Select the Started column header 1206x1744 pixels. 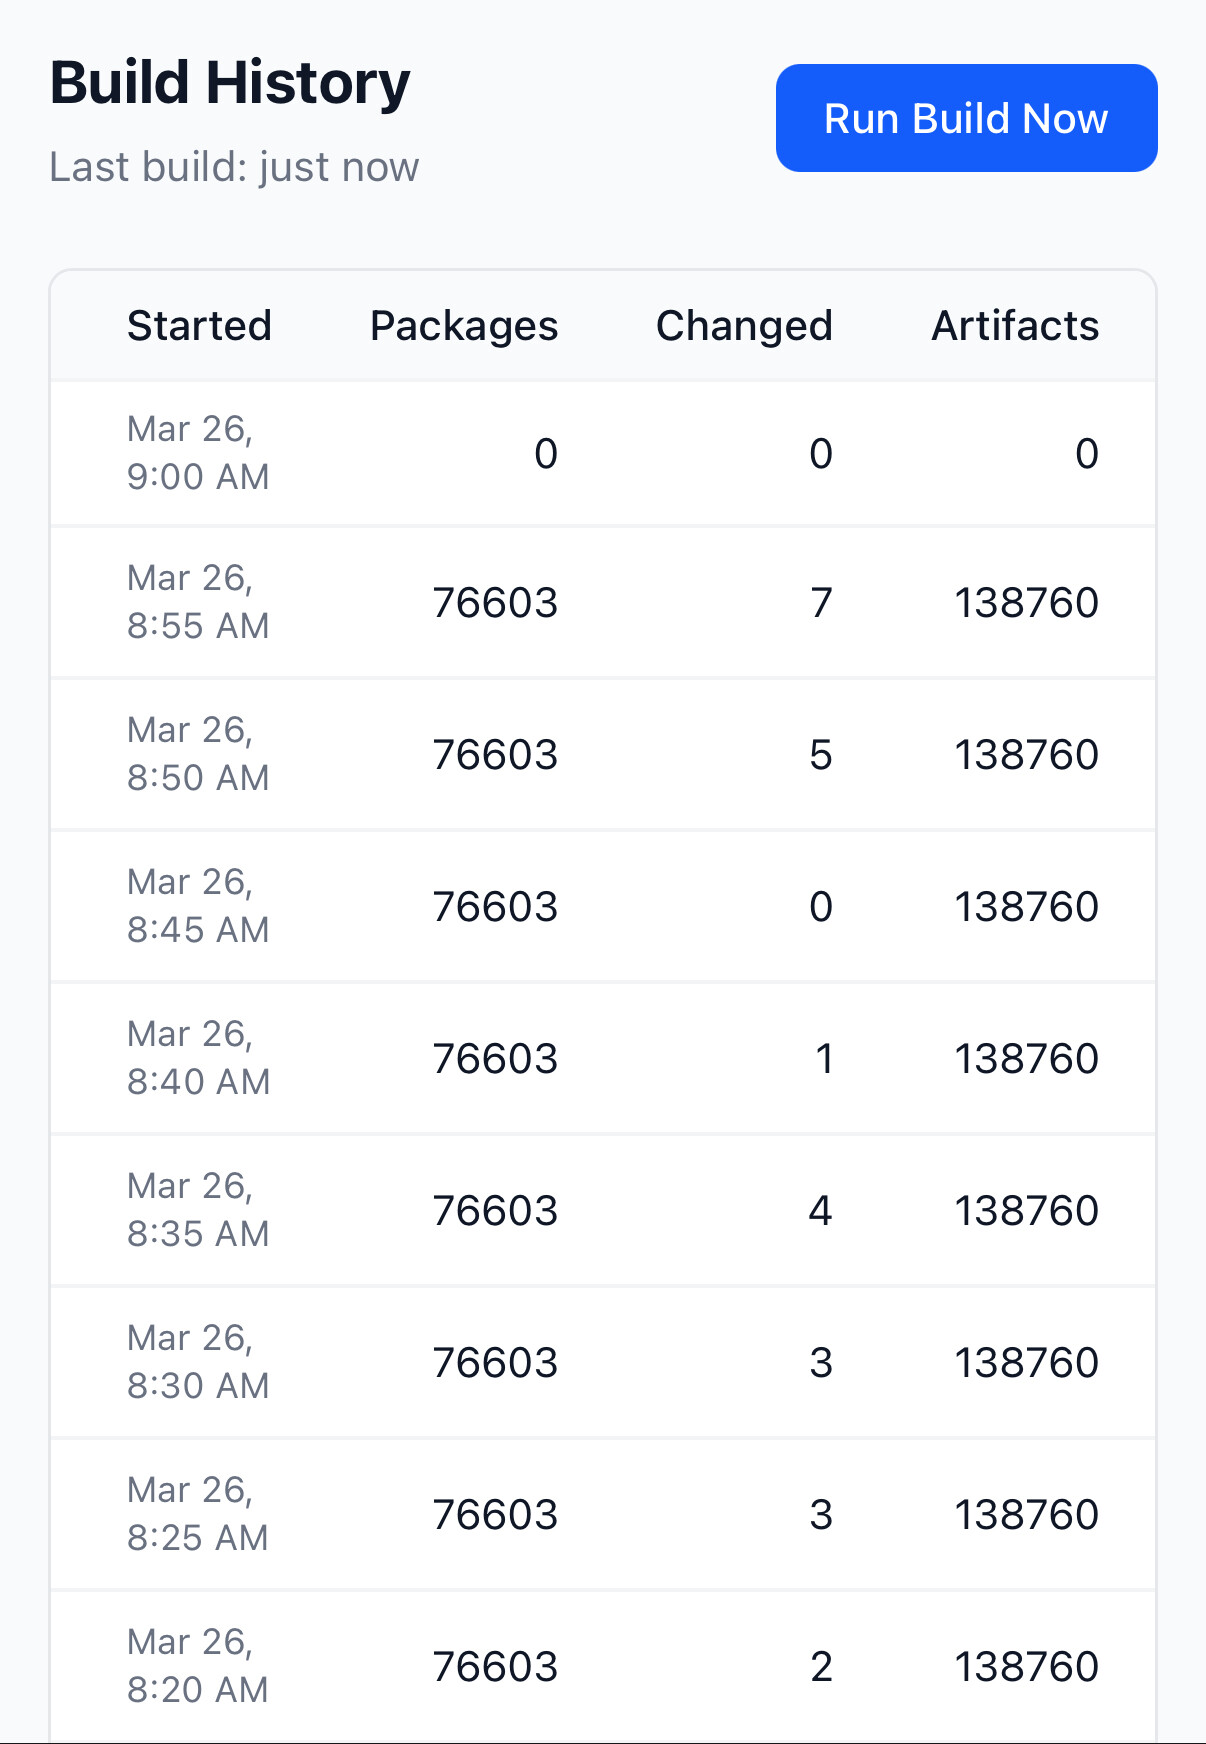point(199,326)
